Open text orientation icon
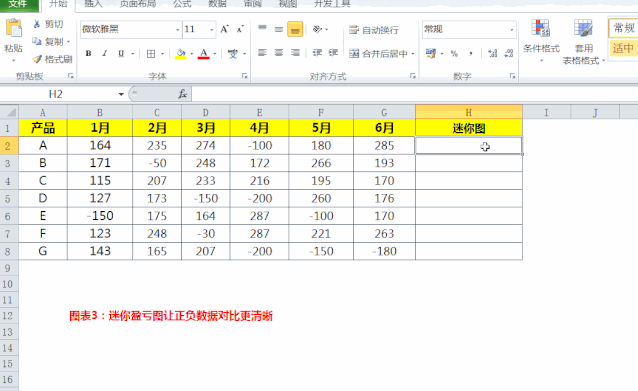 point(317,29)
